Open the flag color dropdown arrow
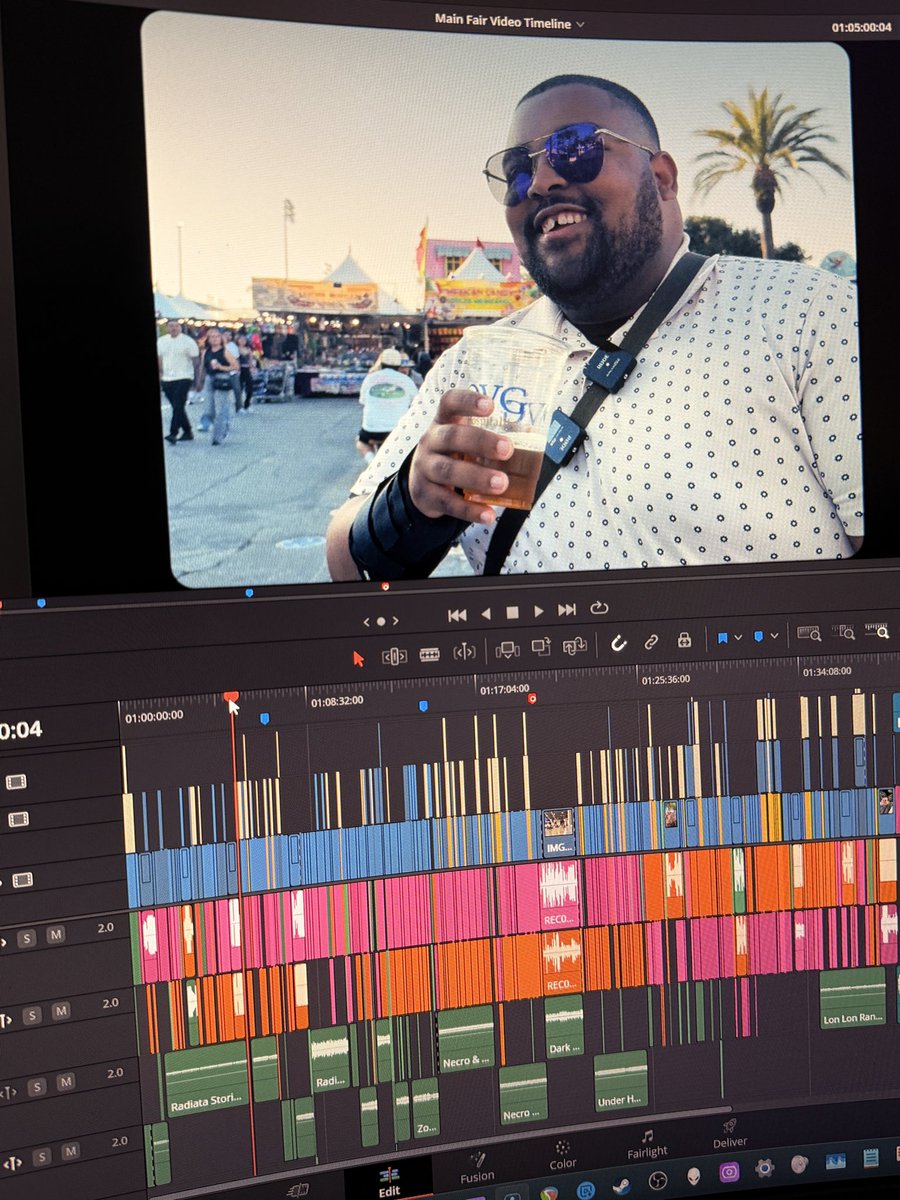The height and width of the screenshot is (1200, 900). point(738,637)
